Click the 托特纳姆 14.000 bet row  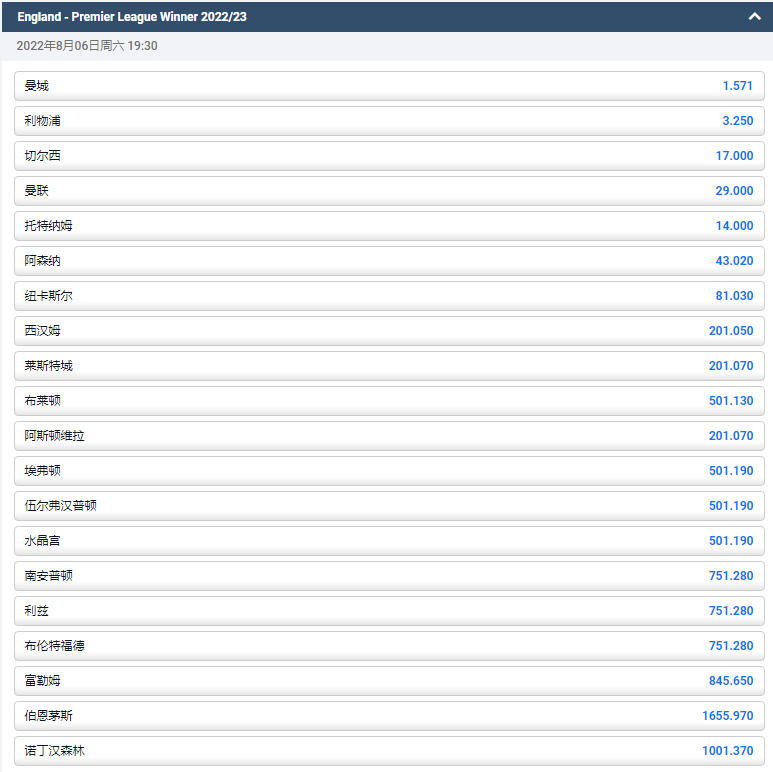point(389,226)
